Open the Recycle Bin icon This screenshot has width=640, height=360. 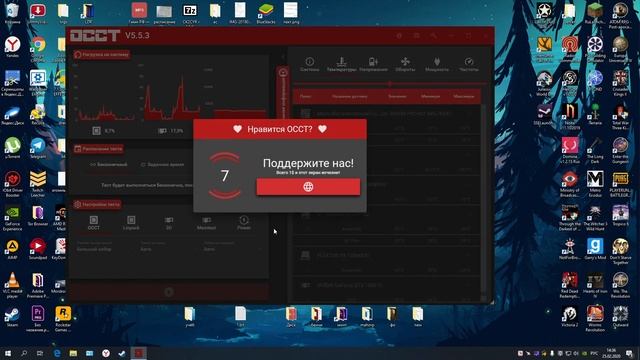coord(13,13)
